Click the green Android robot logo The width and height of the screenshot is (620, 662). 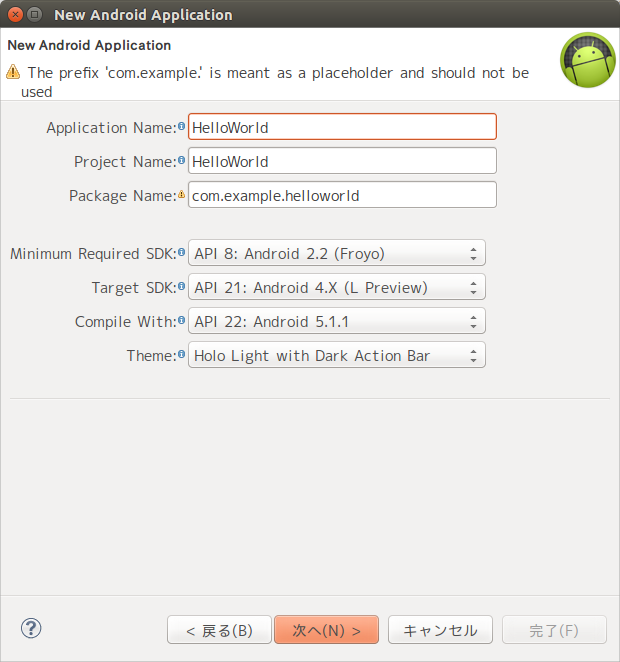[x=588, y=60]
